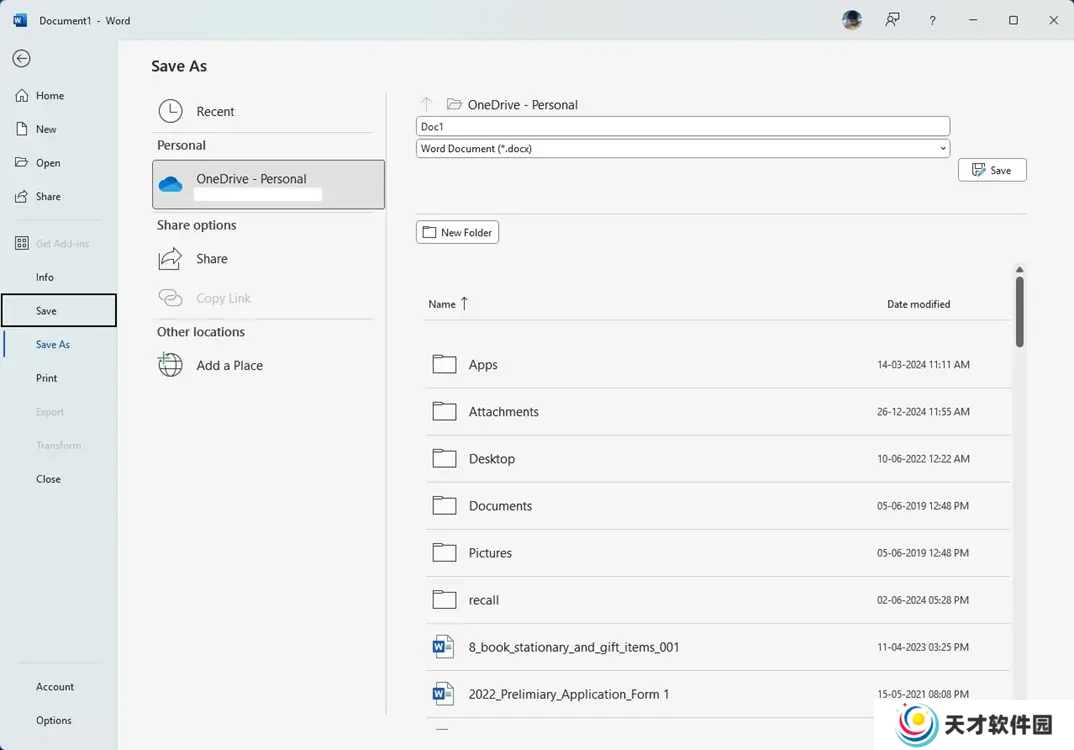Open the Account page

pyautogui.click(x=55, y=686)
